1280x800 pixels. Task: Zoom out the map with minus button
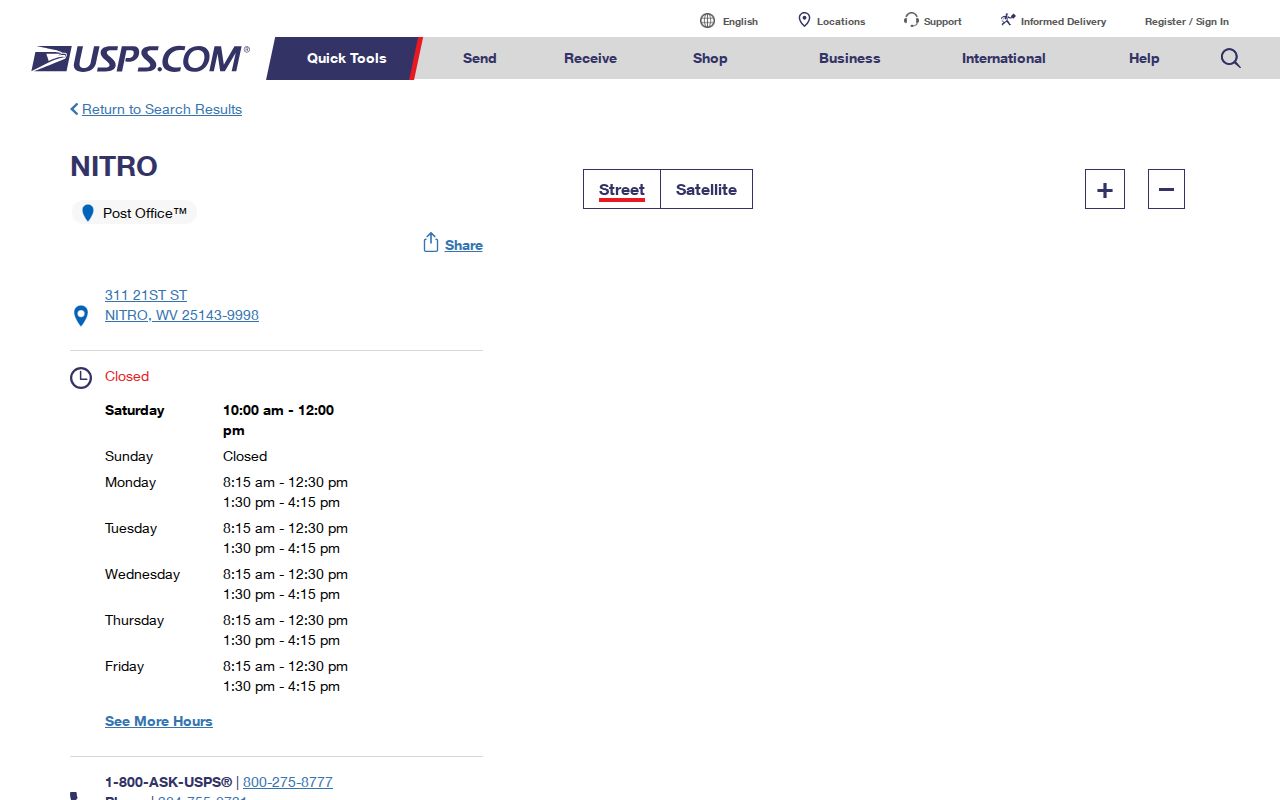point(1166,189)
